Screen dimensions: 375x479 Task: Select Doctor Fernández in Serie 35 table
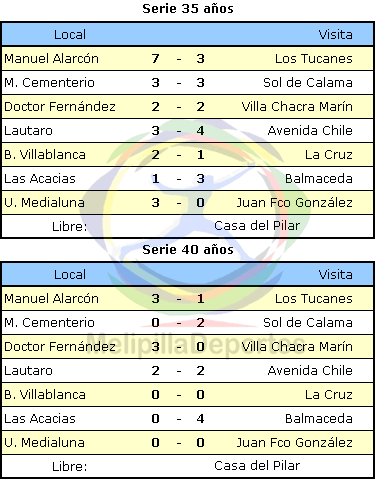(x=60, y=107)
